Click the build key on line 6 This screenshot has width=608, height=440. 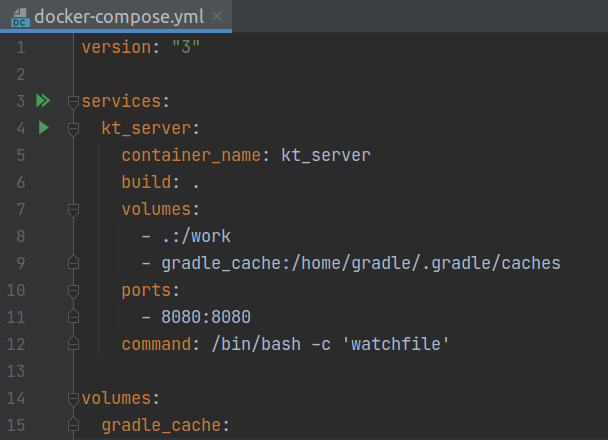[x=146, y=182]
